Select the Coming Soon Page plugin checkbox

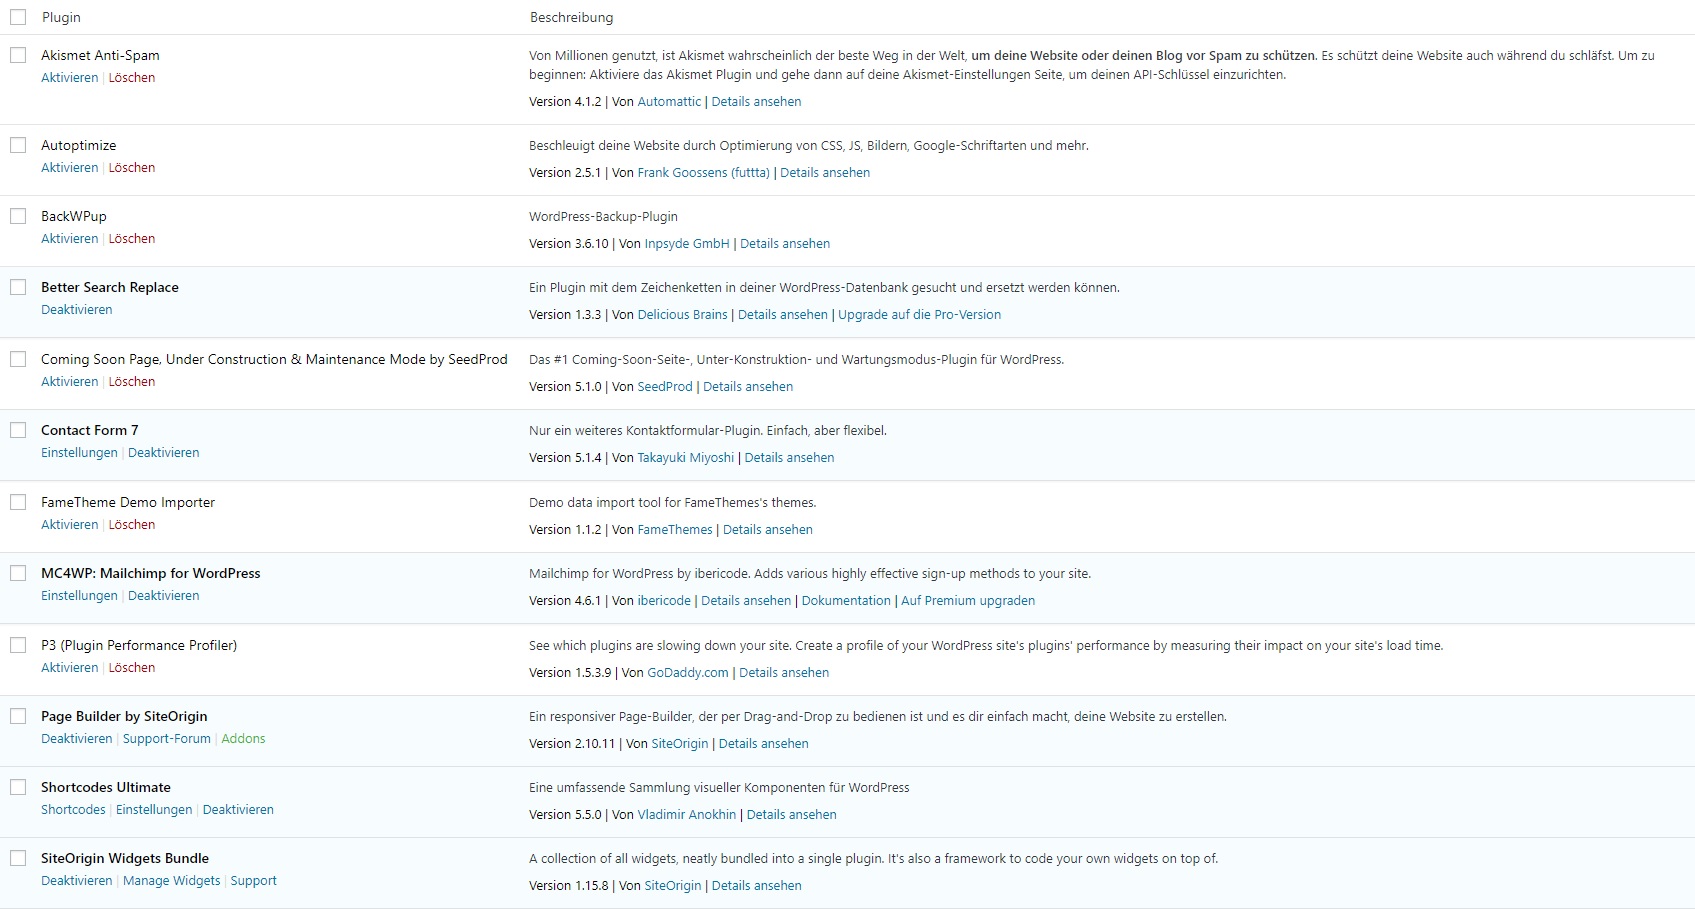(18, 359)
